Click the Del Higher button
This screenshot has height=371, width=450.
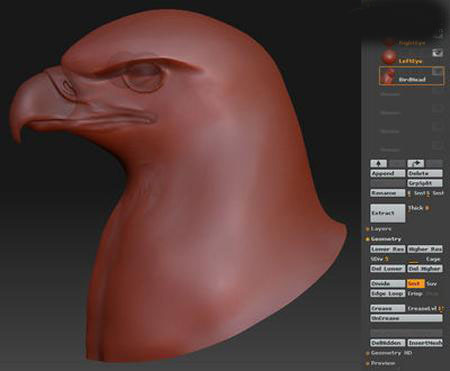(x=425, y=269)
